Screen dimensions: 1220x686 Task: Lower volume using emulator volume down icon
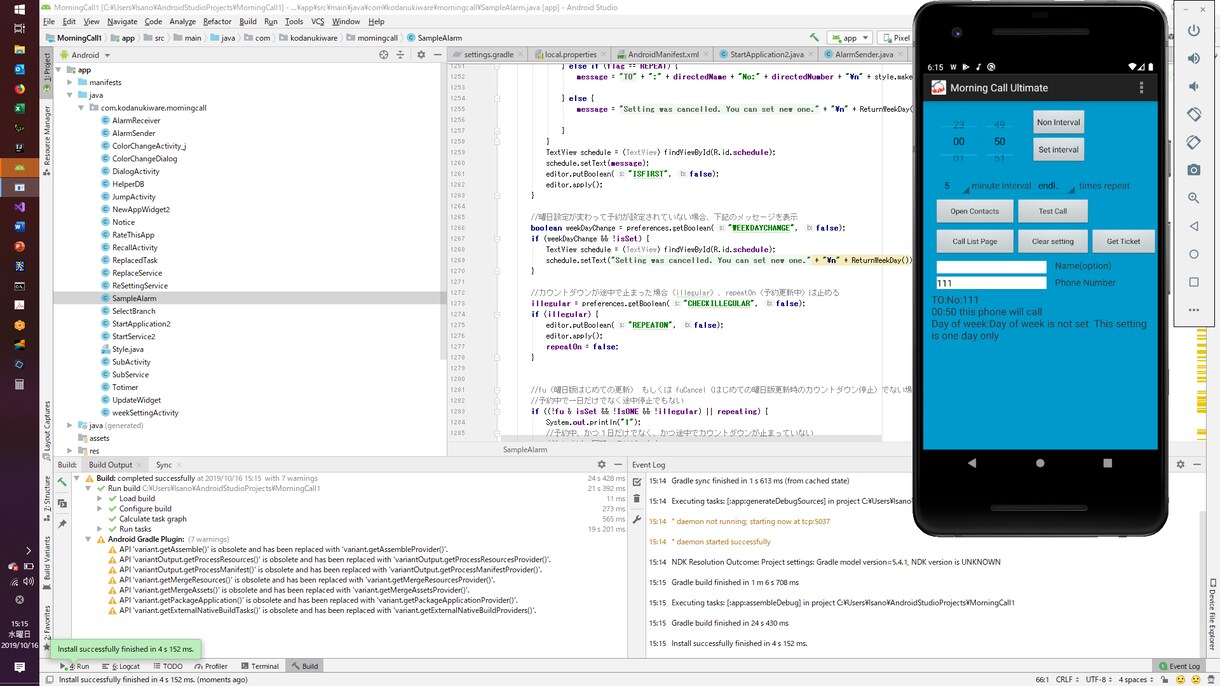pos(1193,86)
